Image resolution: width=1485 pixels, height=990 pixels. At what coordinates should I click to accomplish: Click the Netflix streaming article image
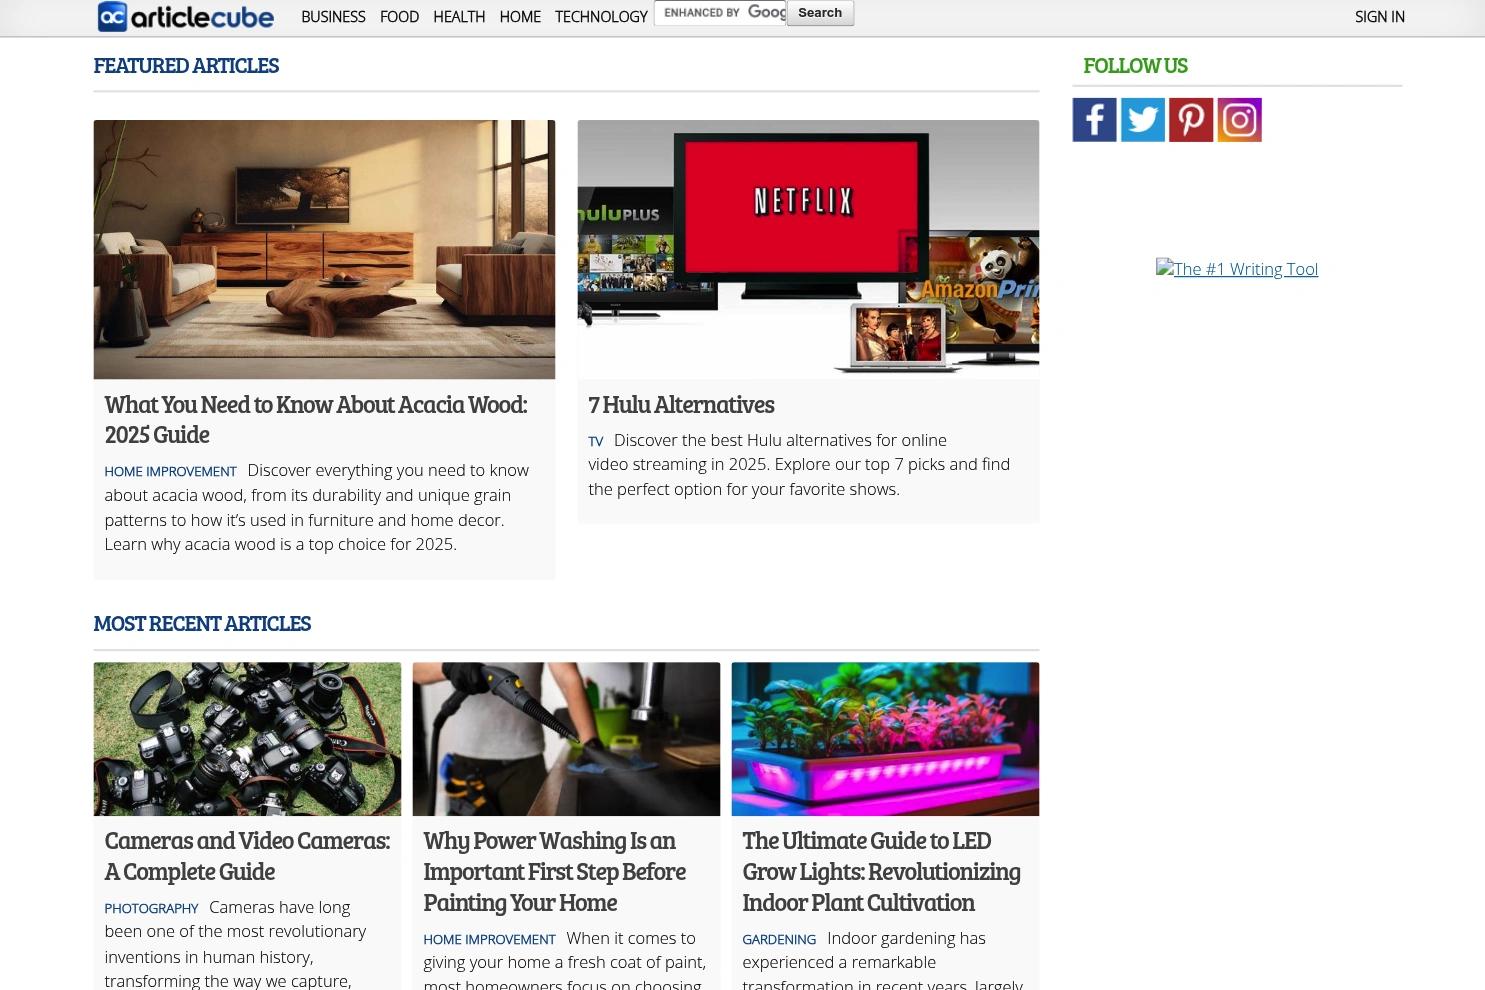click(x=808, y=249)
